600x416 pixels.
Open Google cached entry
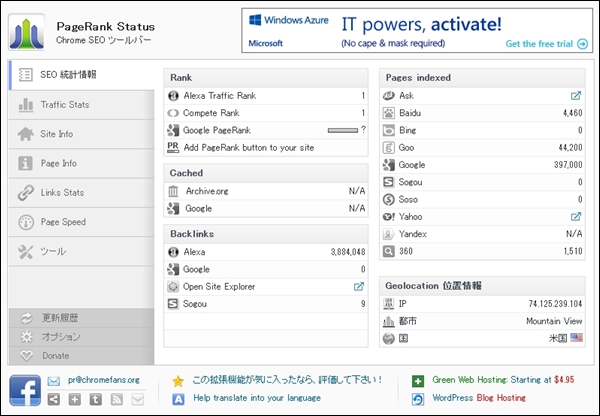(266, 209)
